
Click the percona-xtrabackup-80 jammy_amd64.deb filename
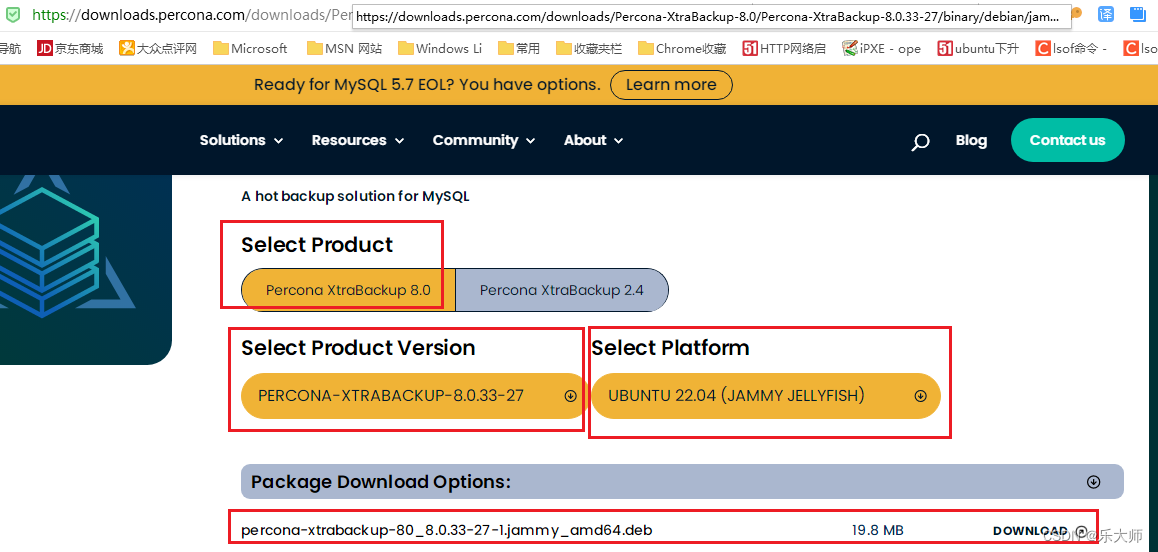pos(447,531)
